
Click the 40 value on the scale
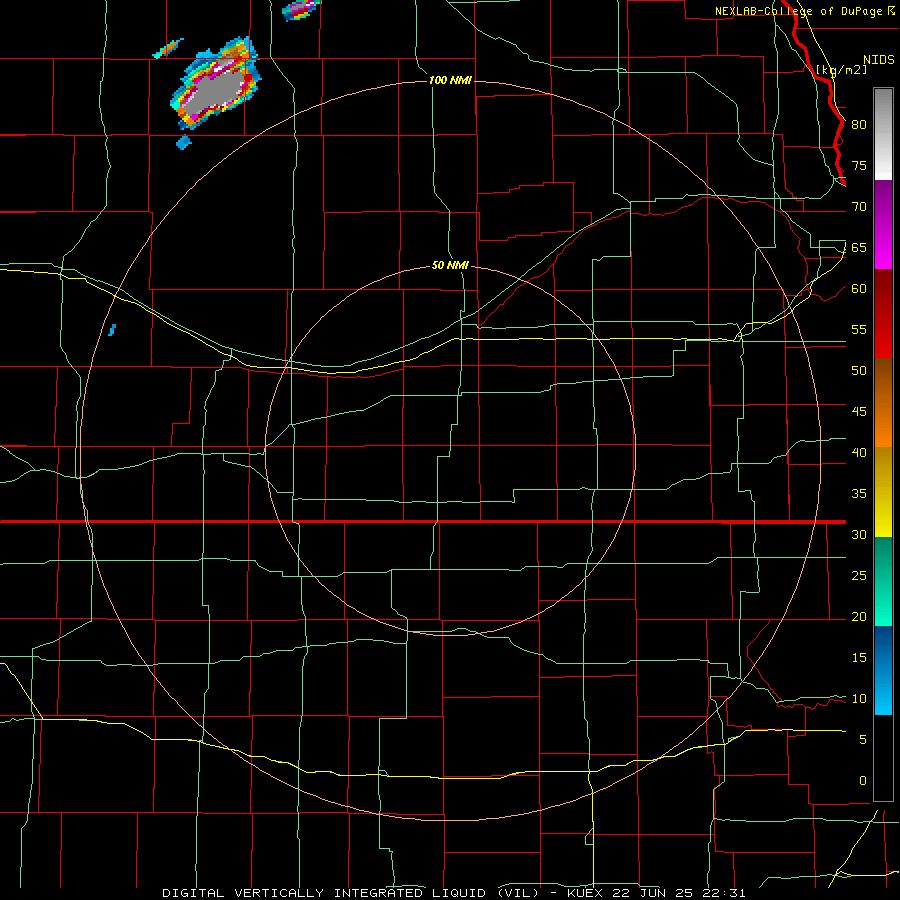coord(859,452)
